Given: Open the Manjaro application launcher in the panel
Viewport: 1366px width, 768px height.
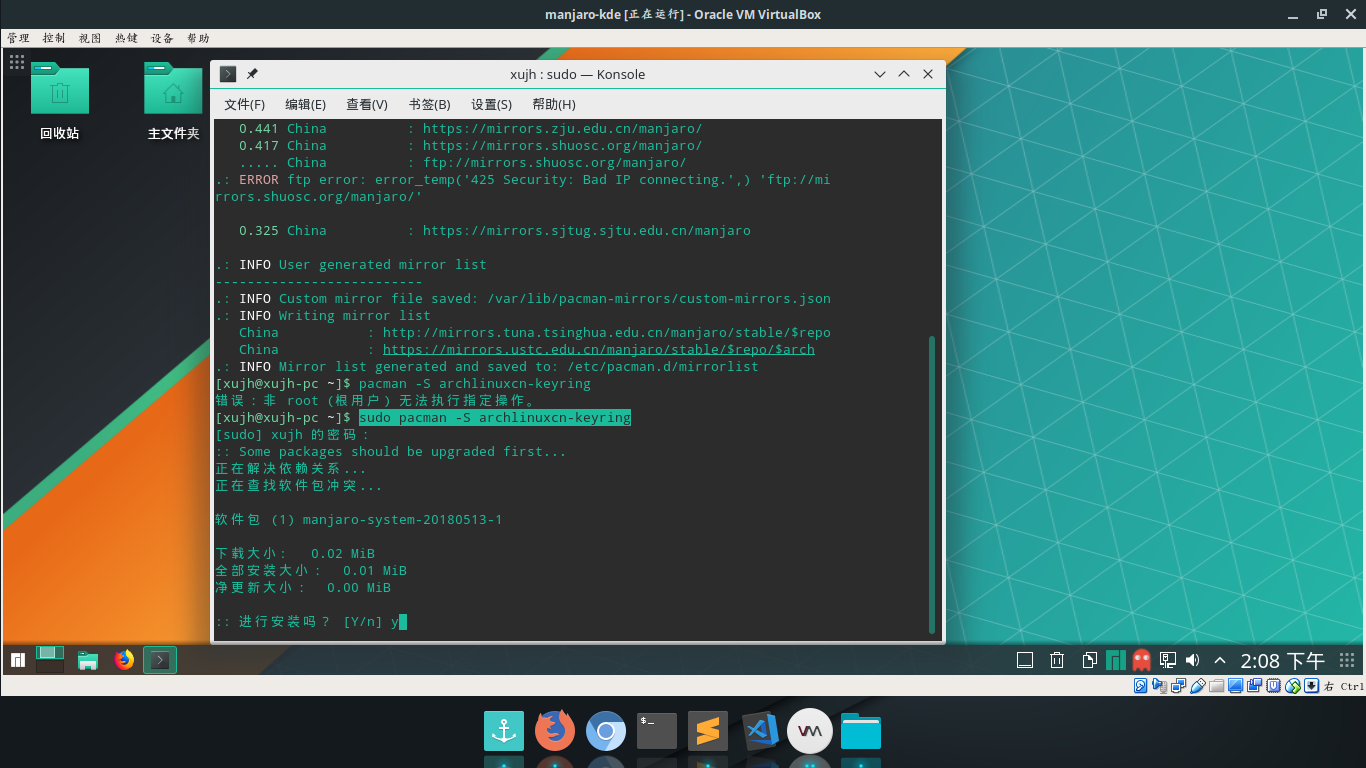Looking at the screenshot, I should click(17, 660).
